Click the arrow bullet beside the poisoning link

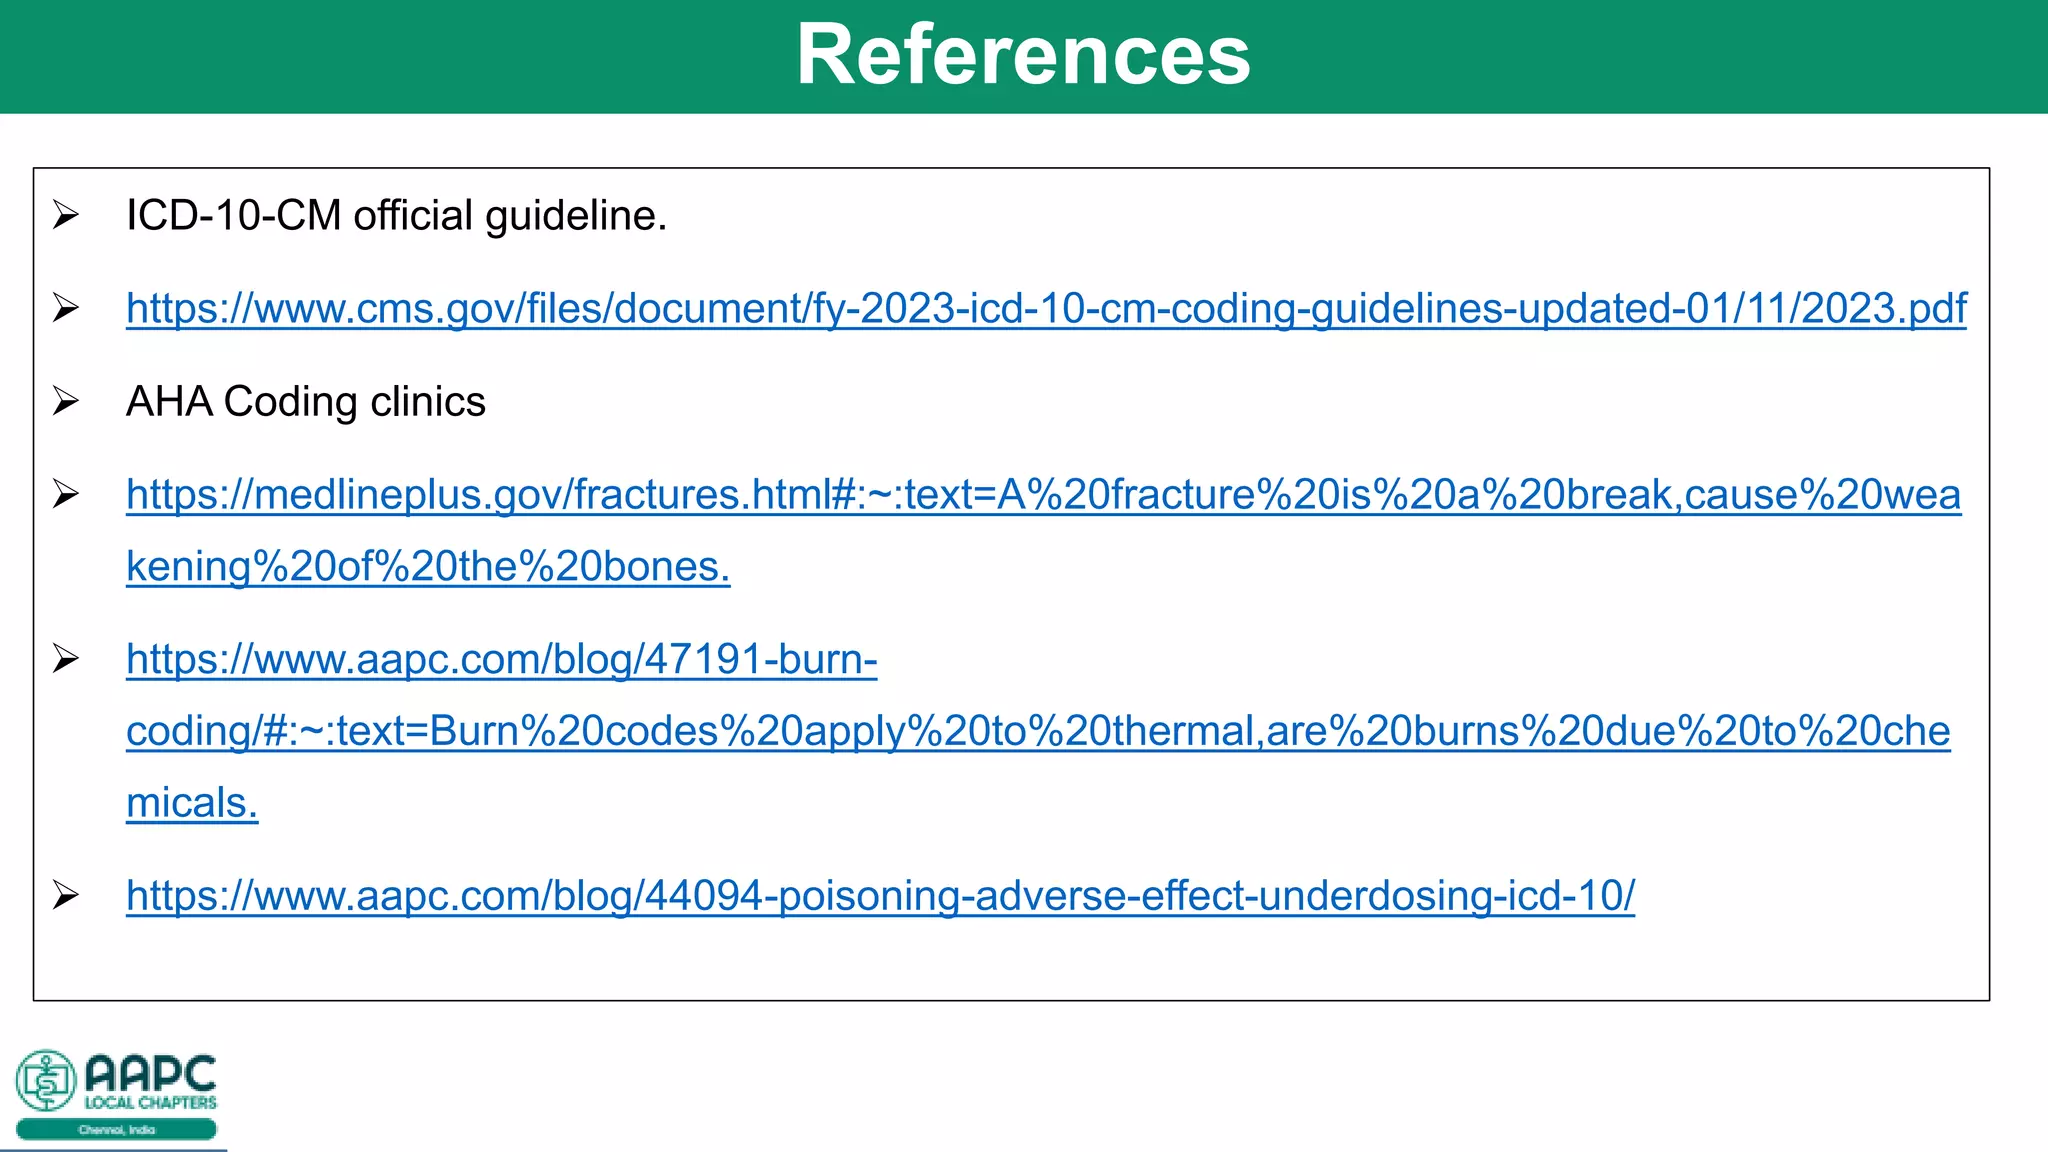[x=66, y=895]
